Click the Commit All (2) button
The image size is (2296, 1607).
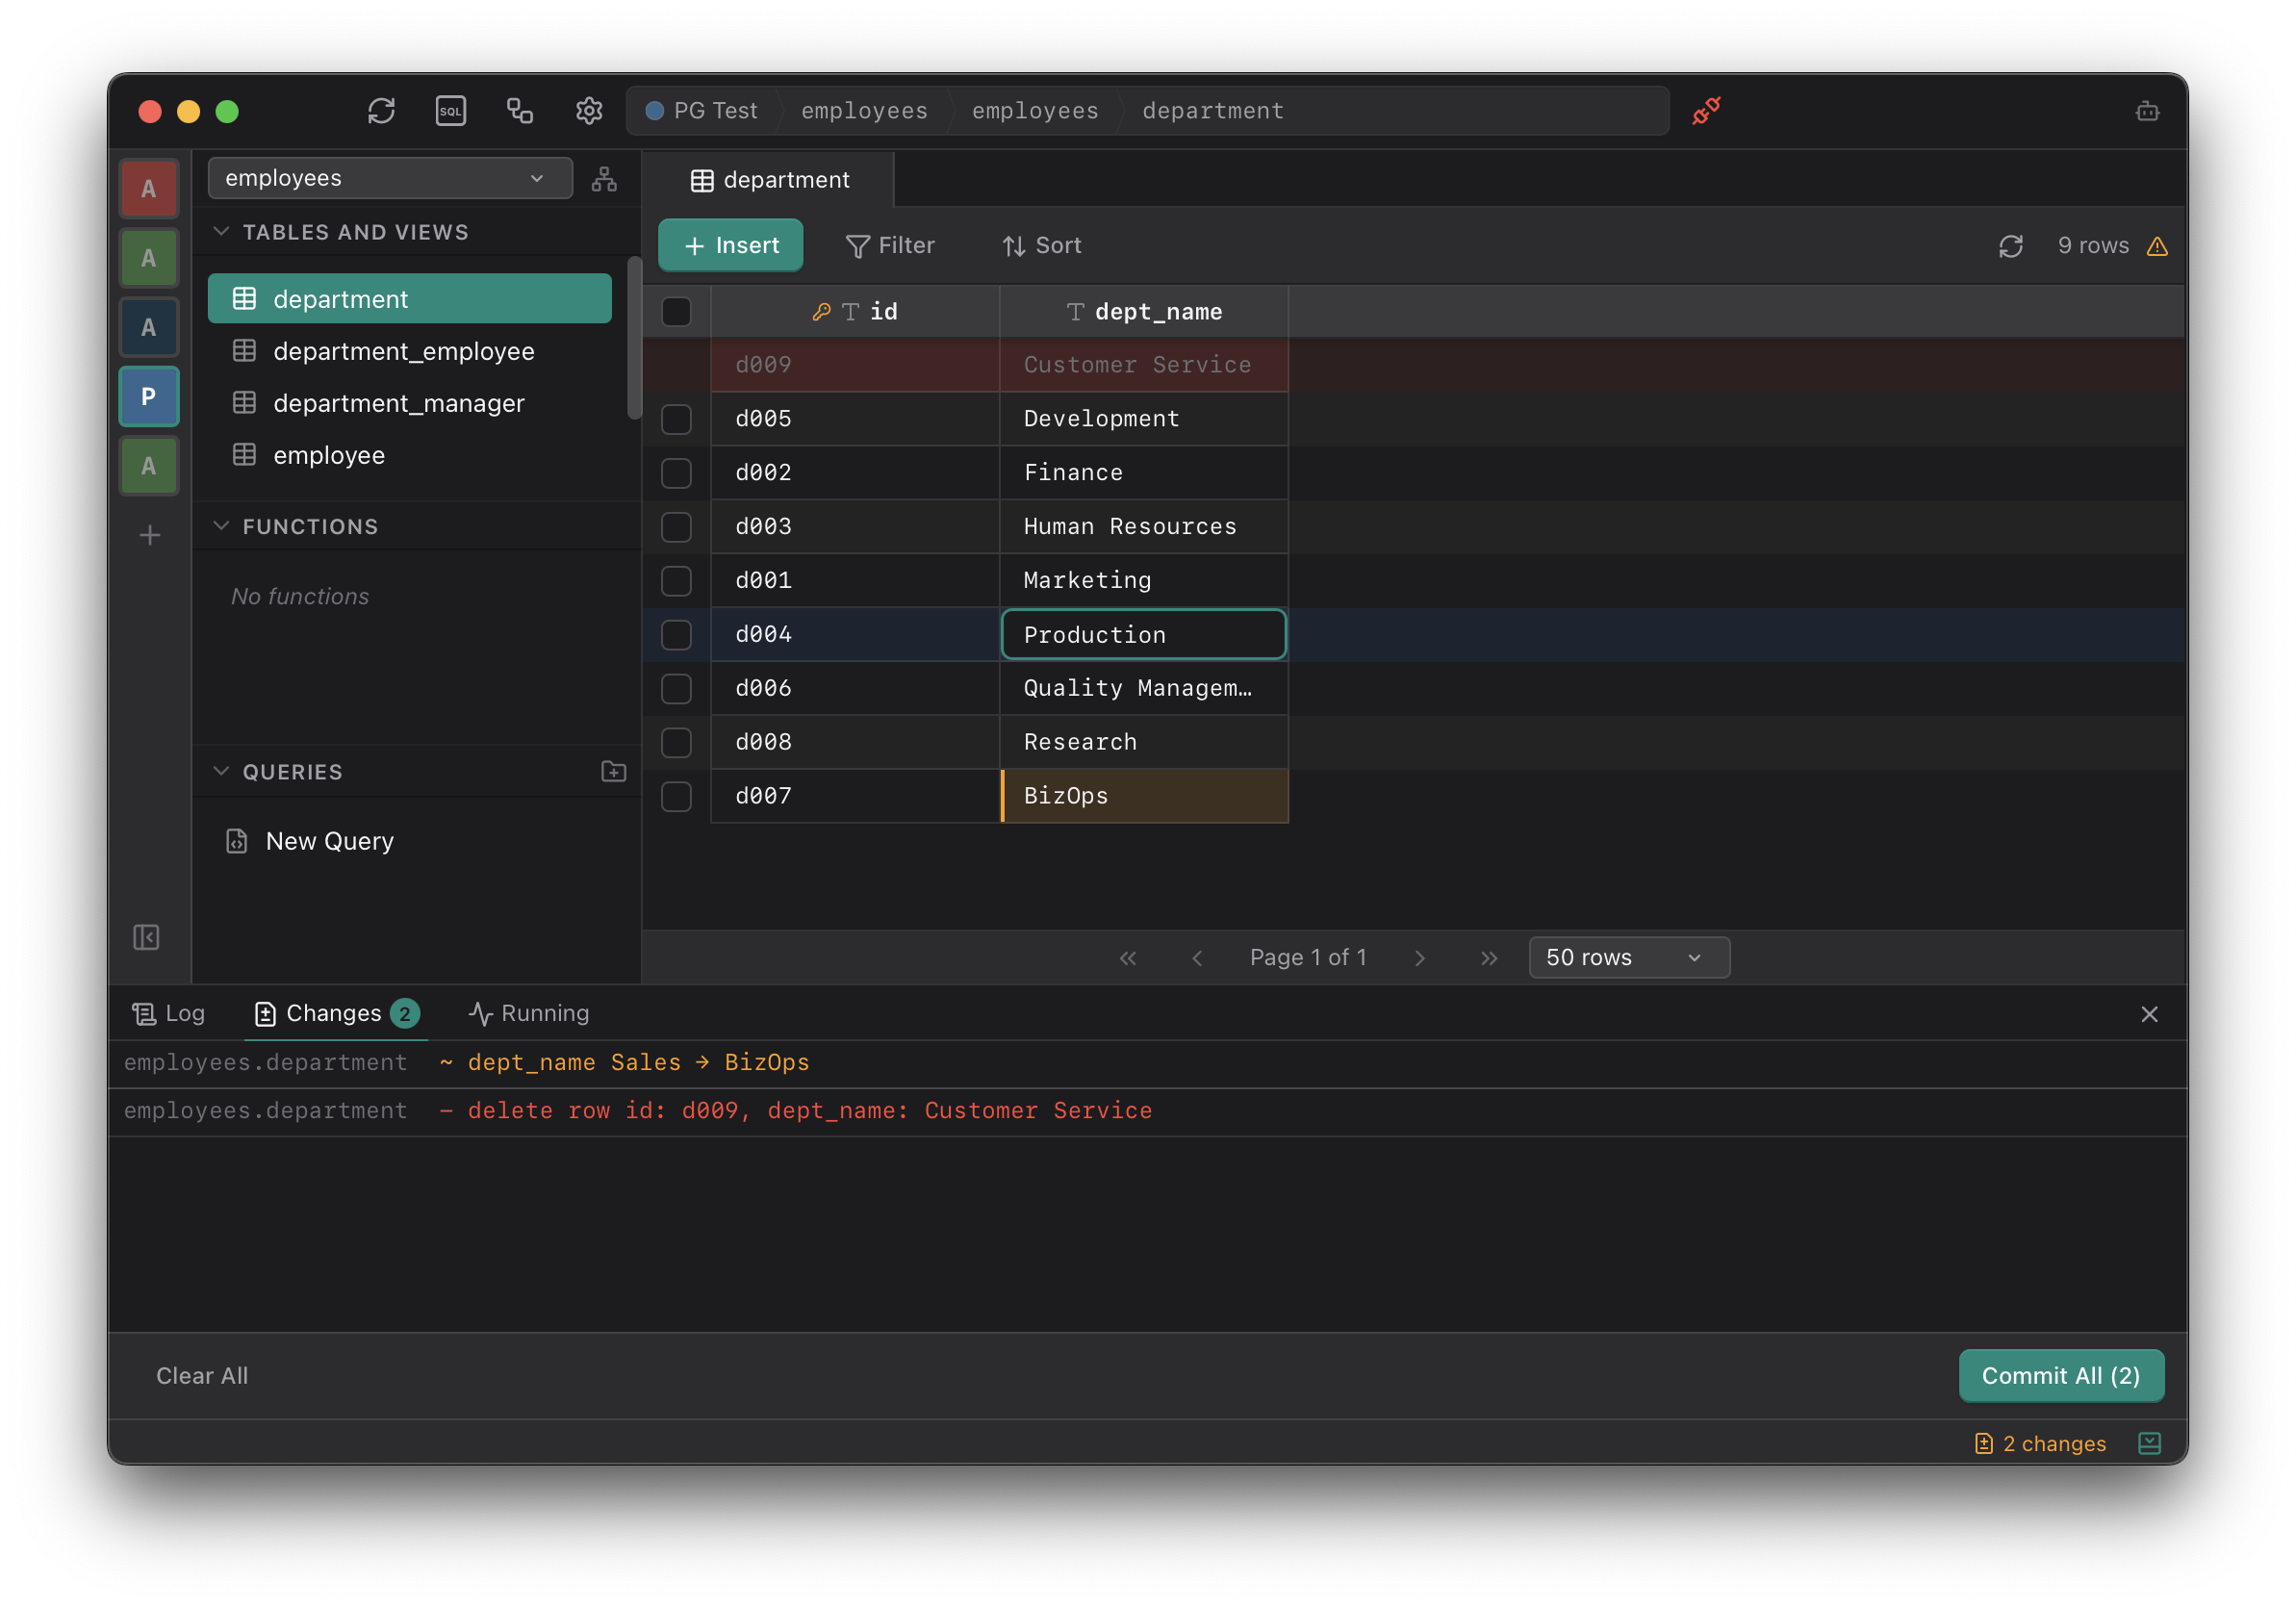2060,1375
